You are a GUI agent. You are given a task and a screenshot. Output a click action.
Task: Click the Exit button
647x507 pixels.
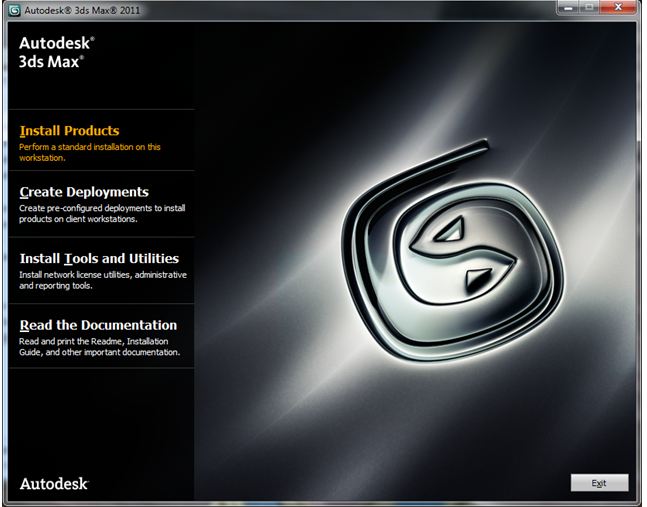pyautogui.click(x=599, y=483)
